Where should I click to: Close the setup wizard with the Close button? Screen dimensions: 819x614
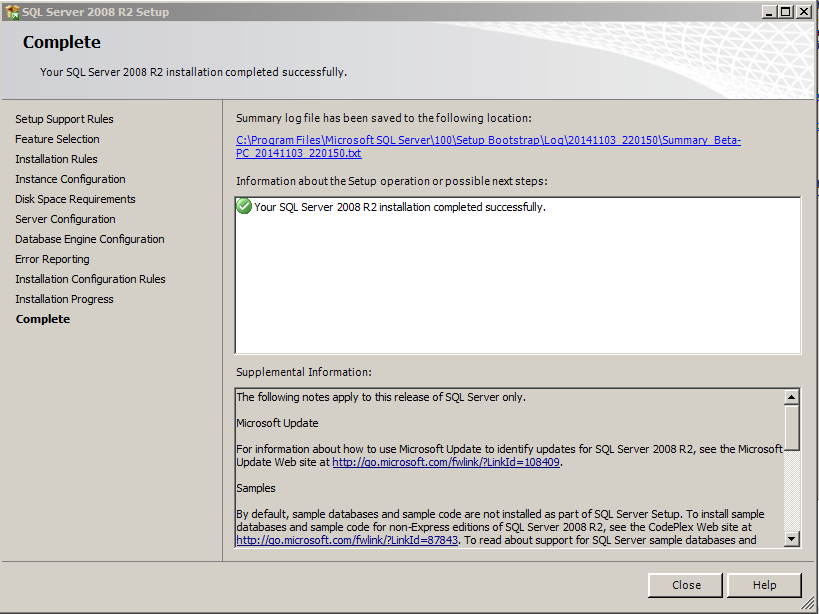685,585
